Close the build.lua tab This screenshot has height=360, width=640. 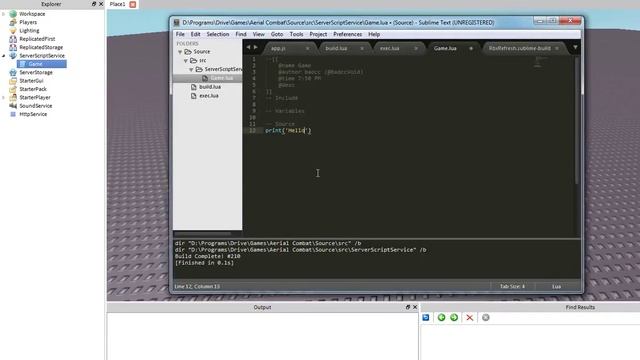362,49
